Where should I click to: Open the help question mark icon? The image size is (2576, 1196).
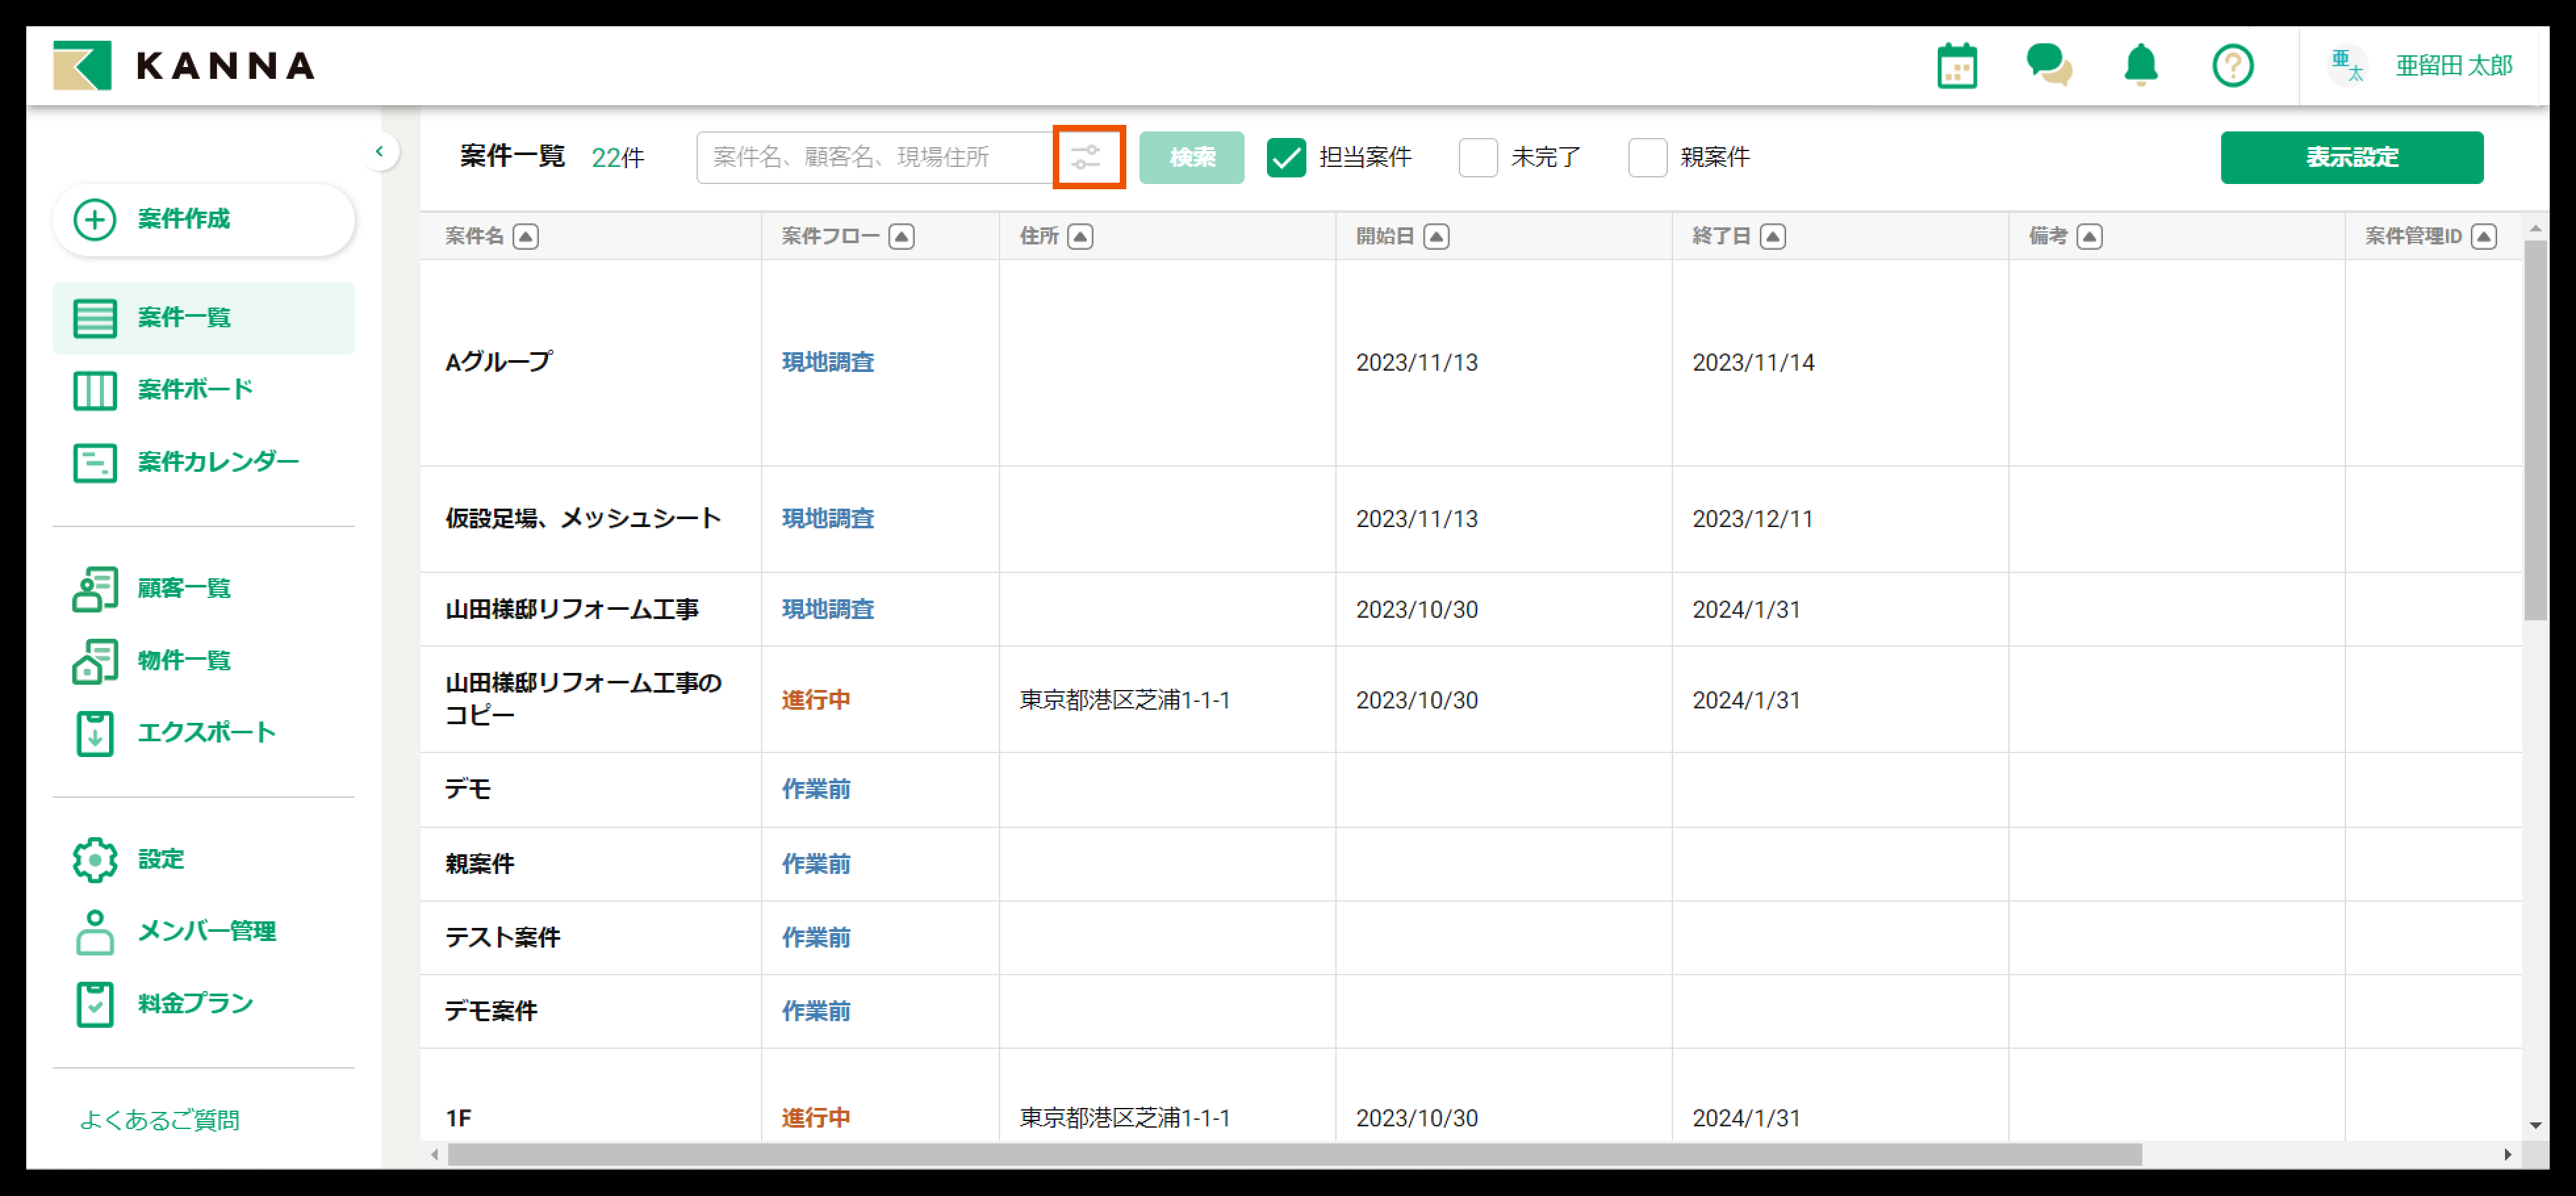point(2232,66)
